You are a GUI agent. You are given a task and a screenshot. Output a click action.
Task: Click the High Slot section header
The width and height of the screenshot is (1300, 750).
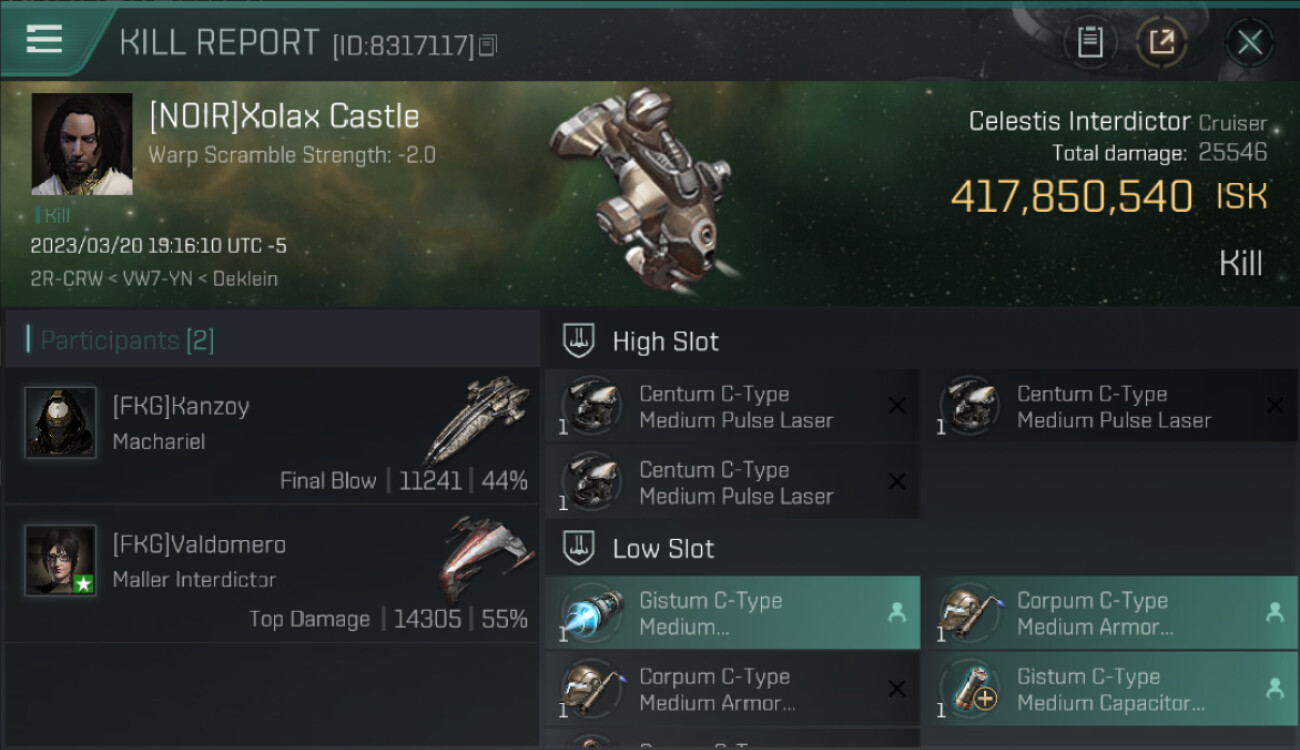coord(665,342)
